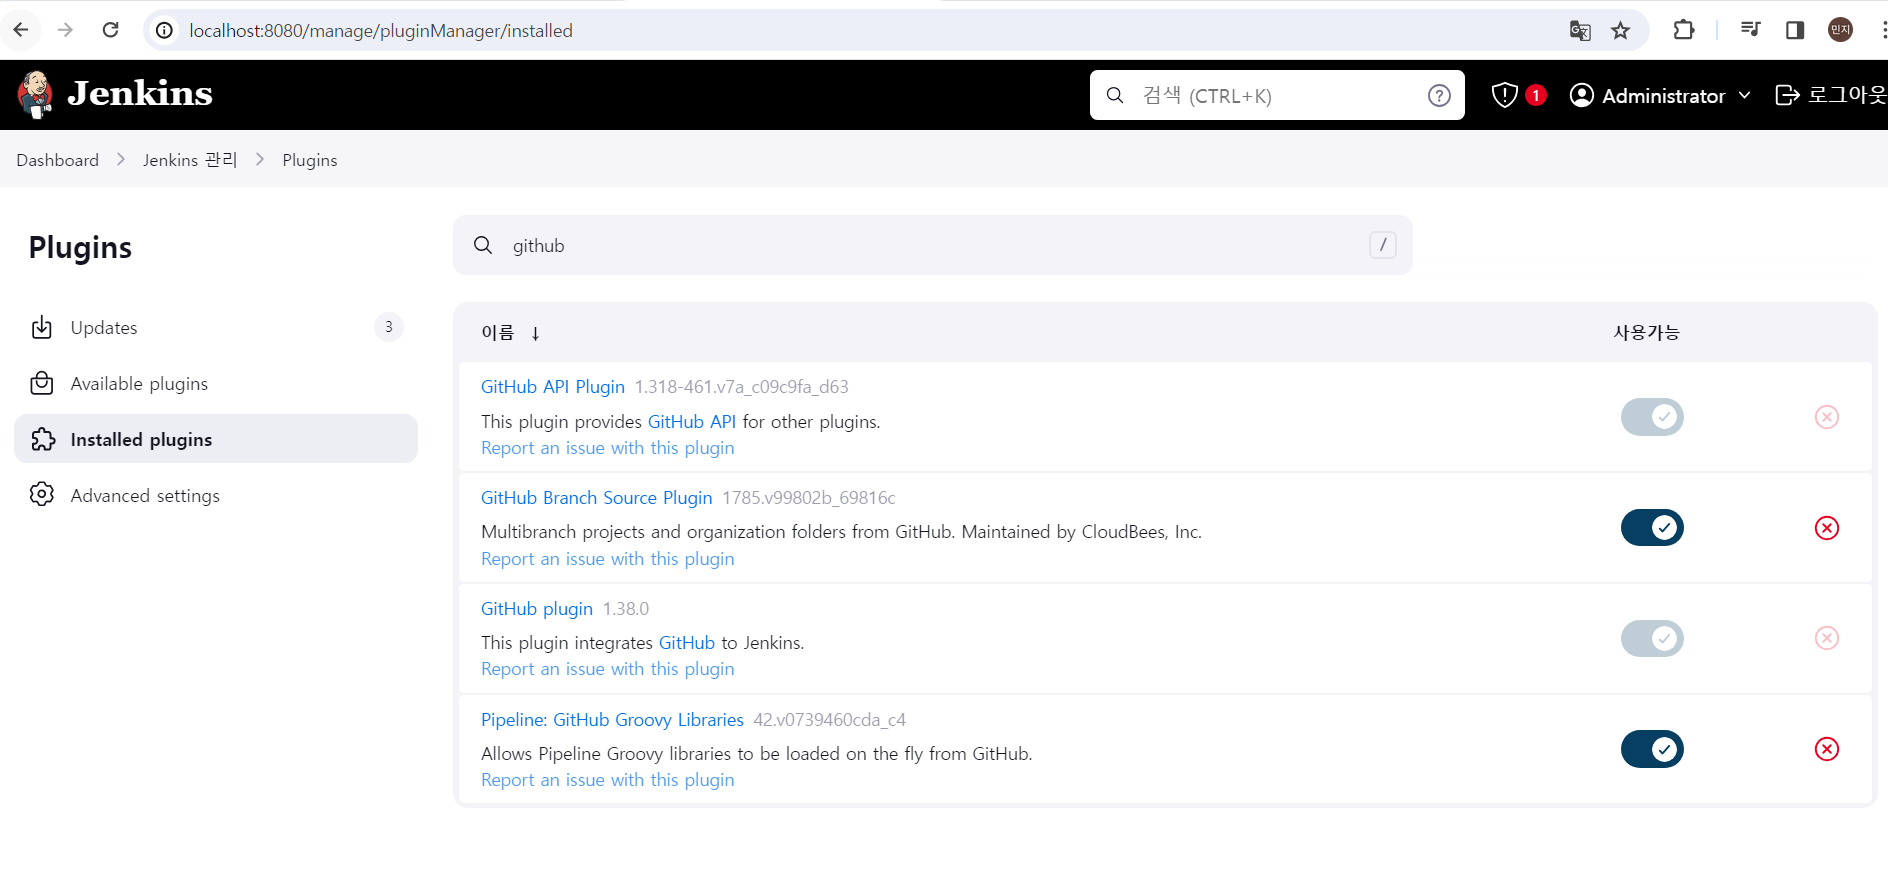Viewport: 1888px width, 877px height.
Task: Toggle GitHub plugin 1.38.0 enabled switch
Action: point(1652,638)
